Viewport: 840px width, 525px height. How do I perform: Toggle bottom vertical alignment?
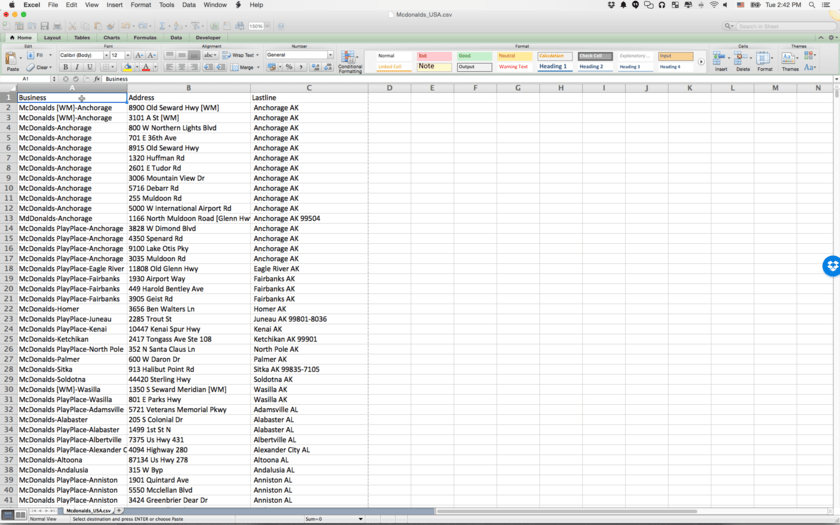tap(194, 55)
